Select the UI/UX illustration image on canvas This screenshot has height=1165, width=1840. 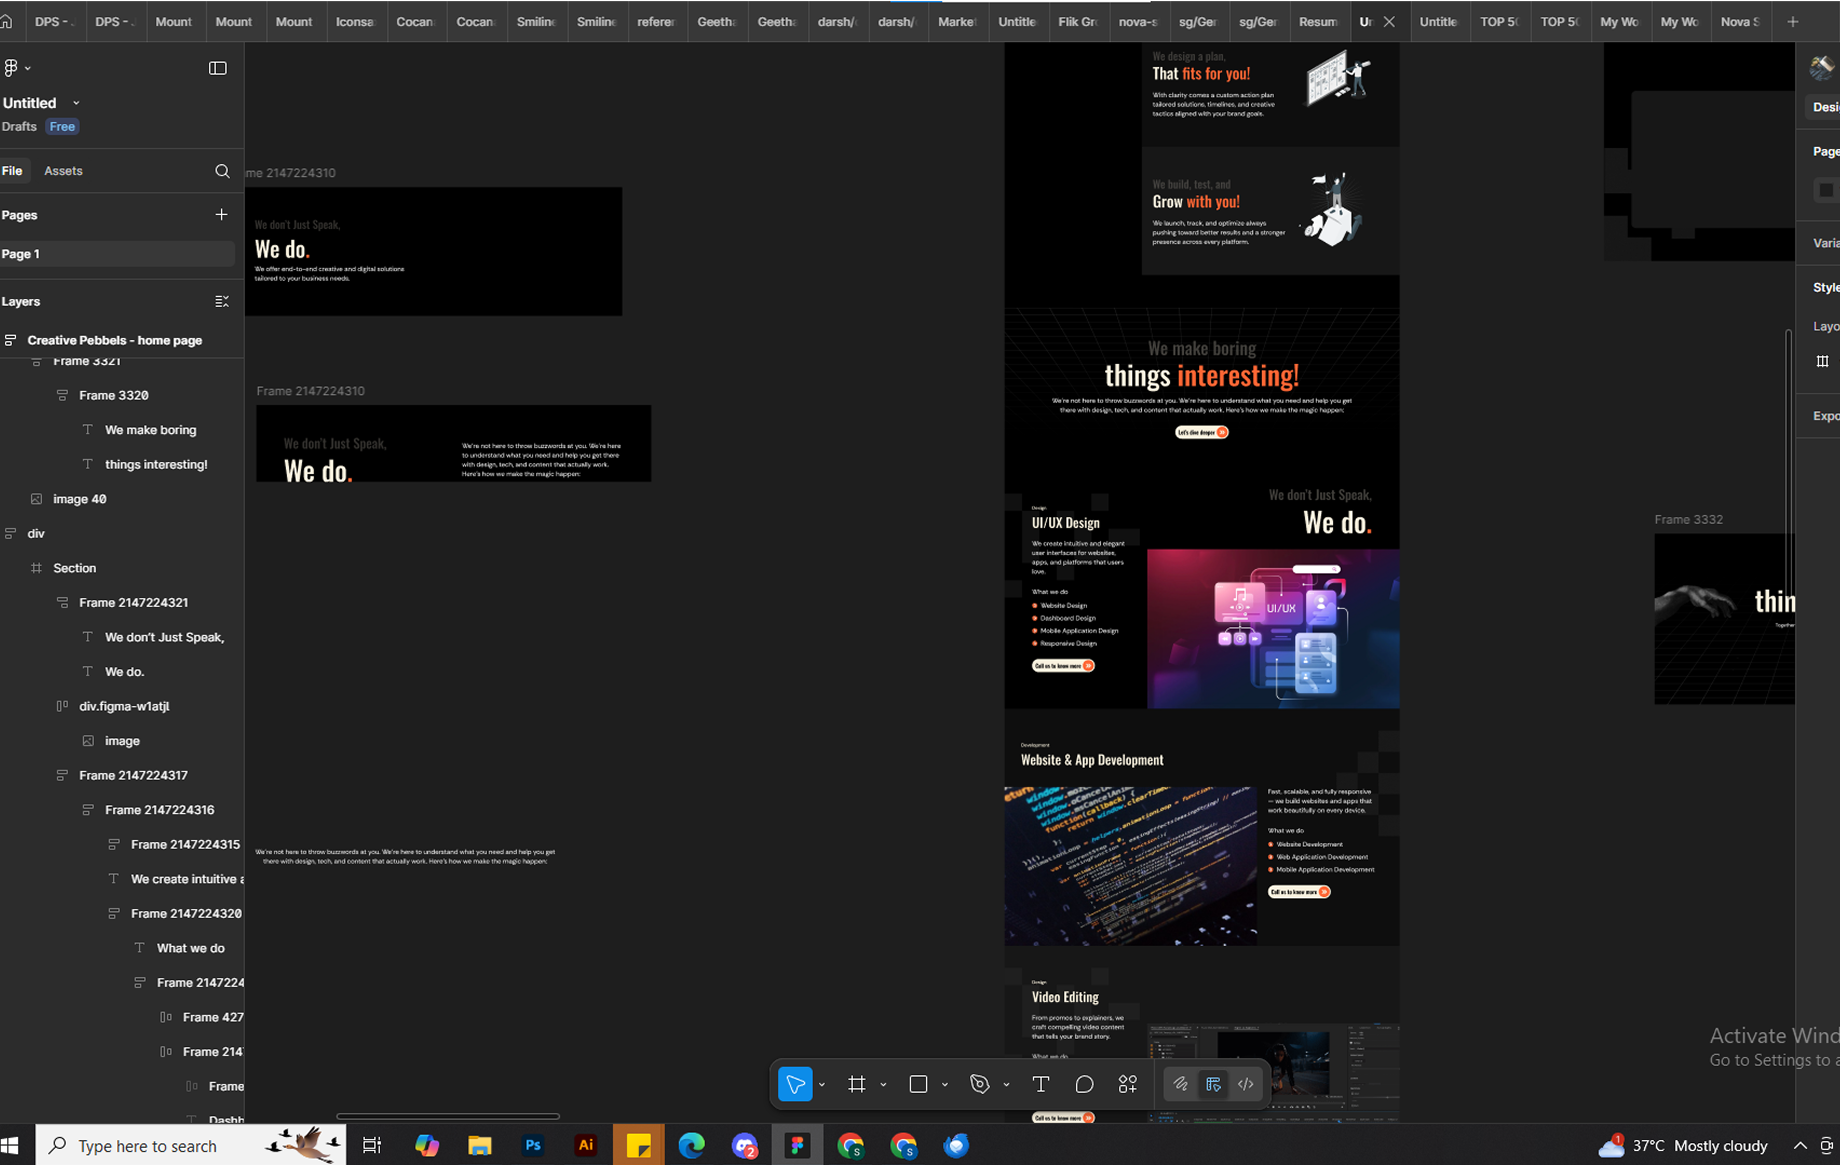pos(1273,629)
